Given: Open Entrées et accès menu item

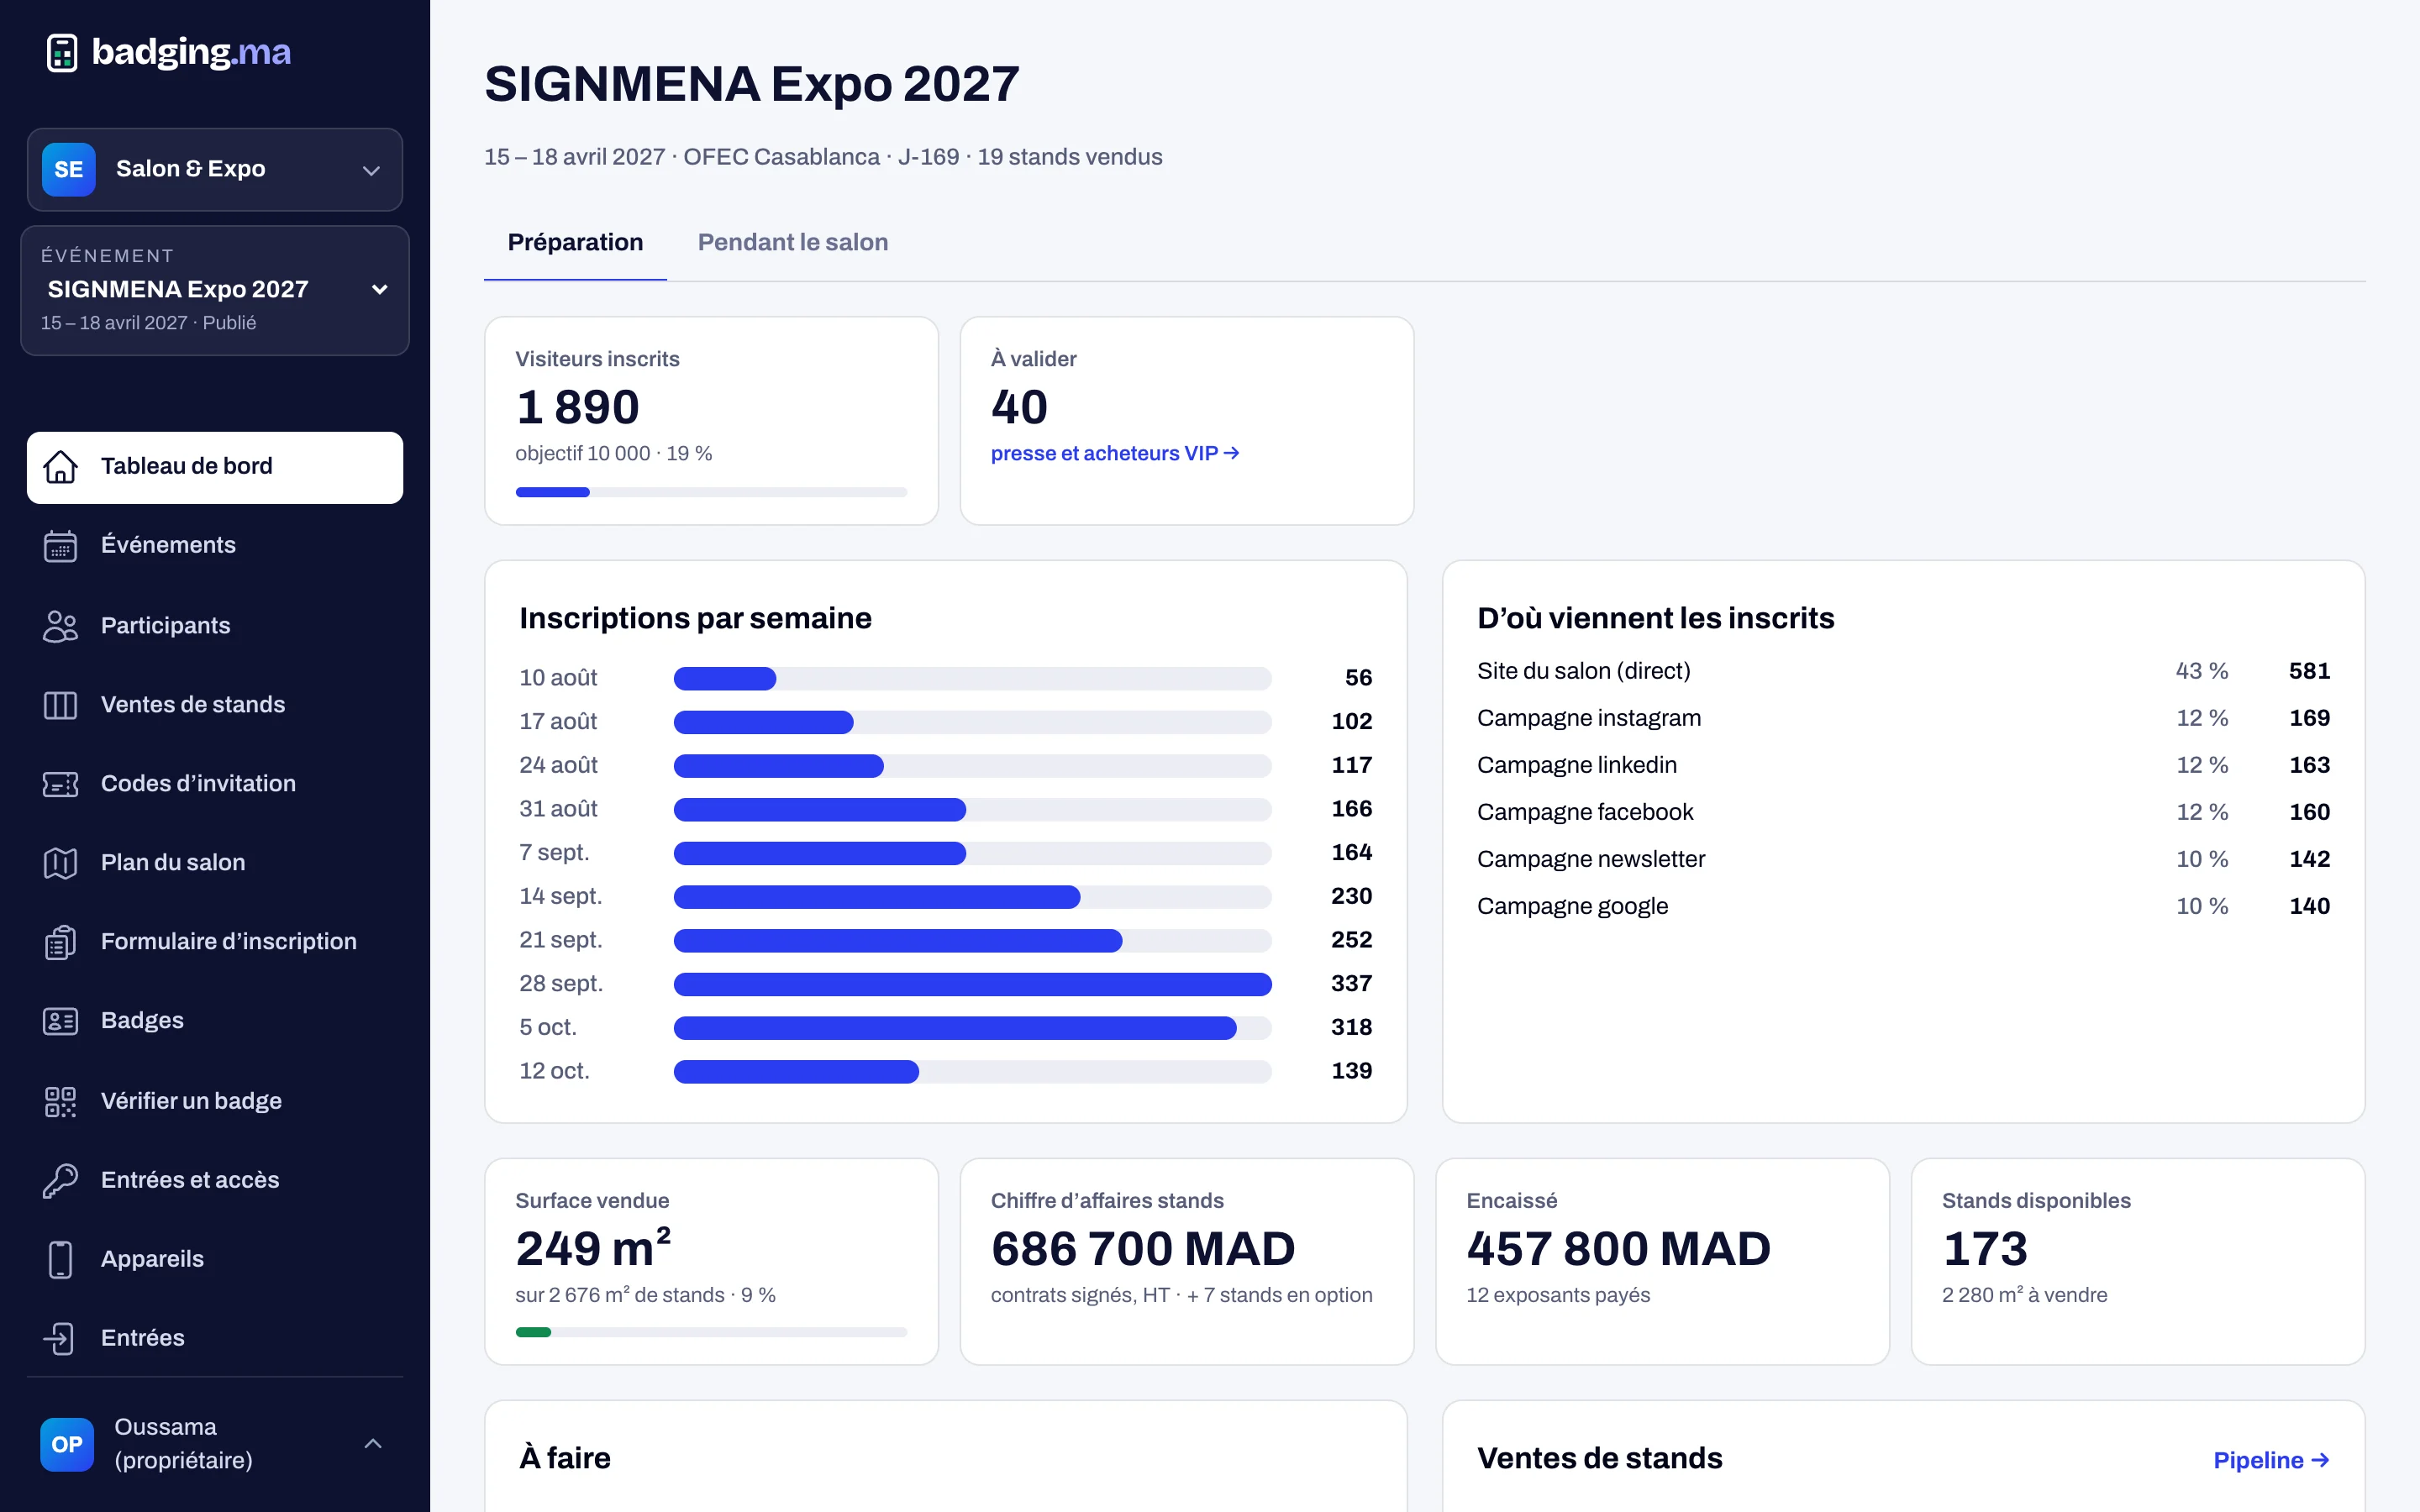Looking at the screenshot, I should 215,1180.
